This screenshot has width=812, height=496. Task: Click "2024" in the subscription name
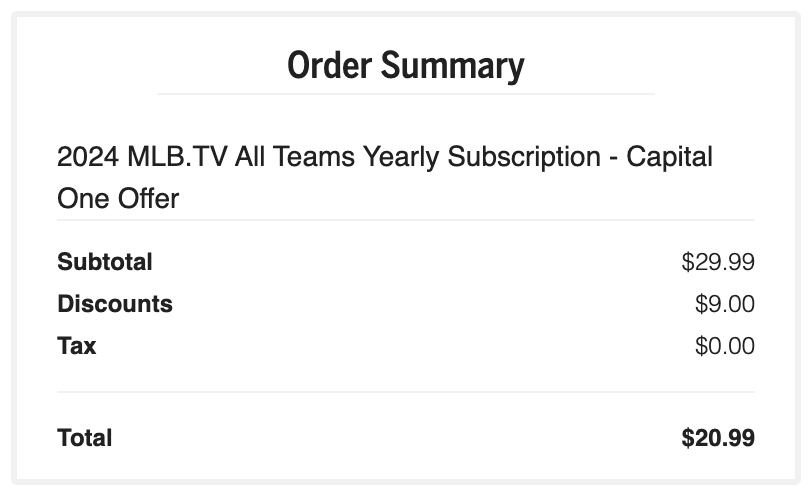click(88, 158)
